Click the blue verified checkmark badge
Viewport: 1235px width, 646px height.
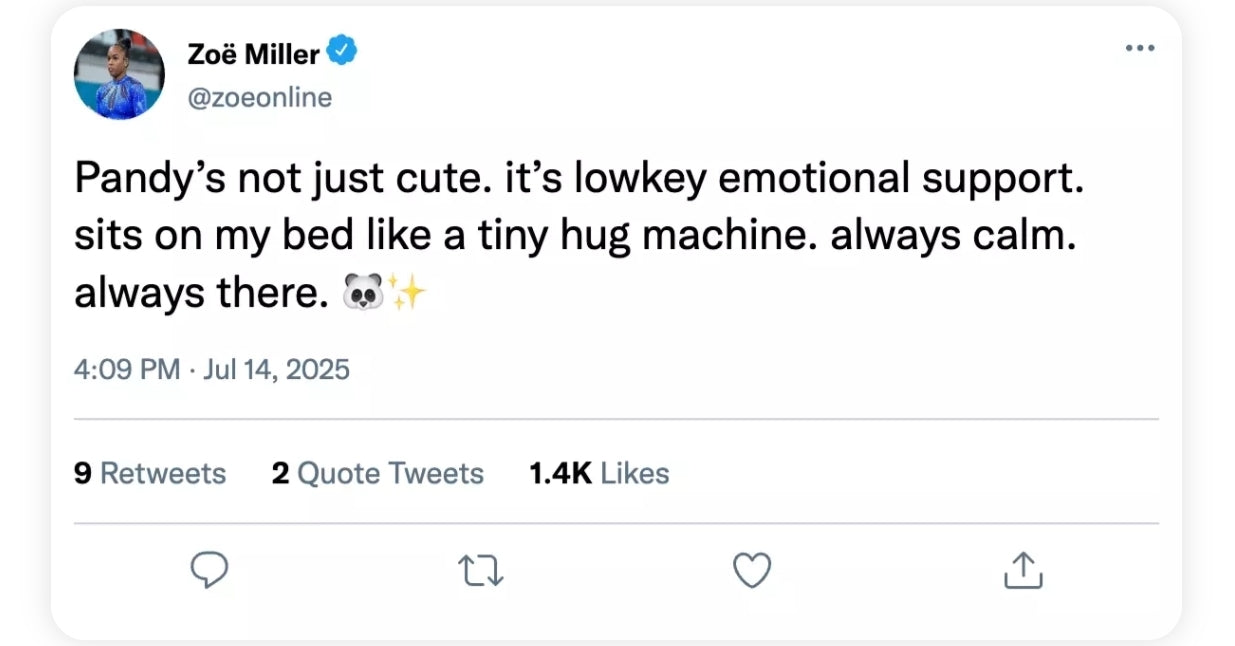pos(343,52)
